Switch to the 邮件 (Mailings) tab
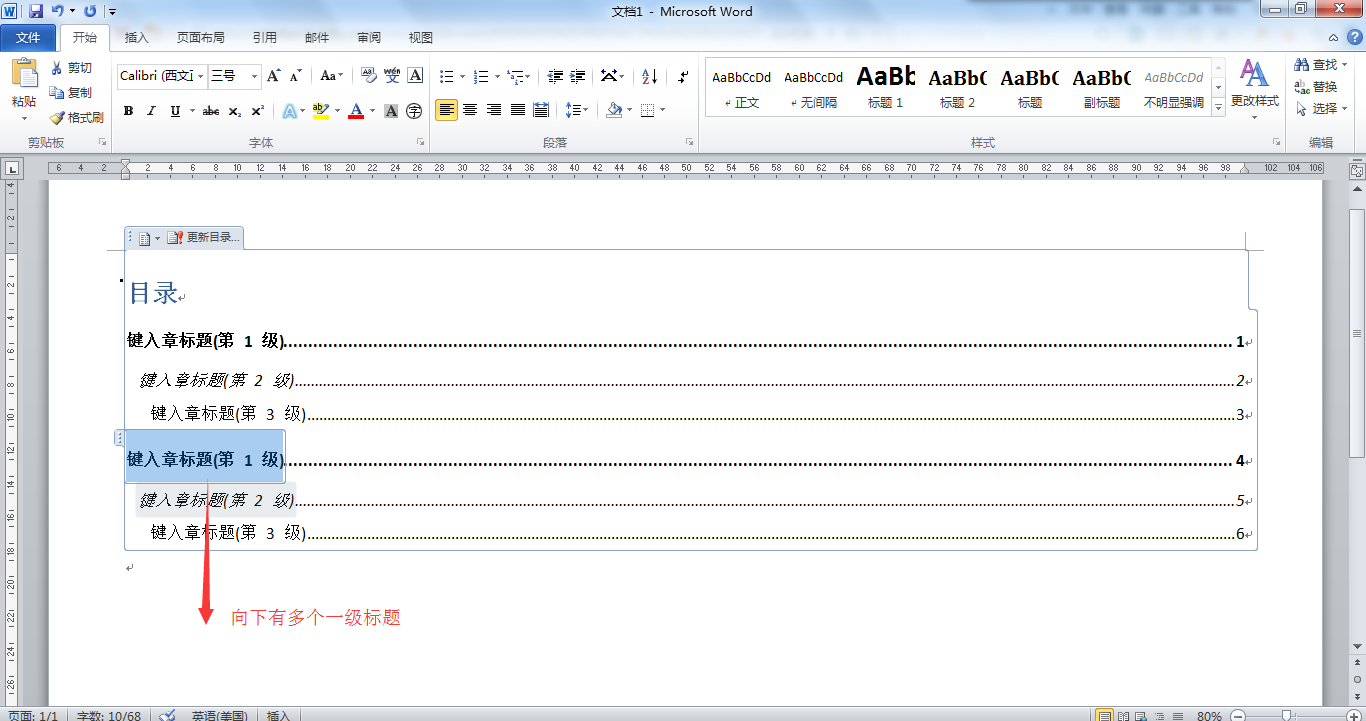 tap(317, 38)
